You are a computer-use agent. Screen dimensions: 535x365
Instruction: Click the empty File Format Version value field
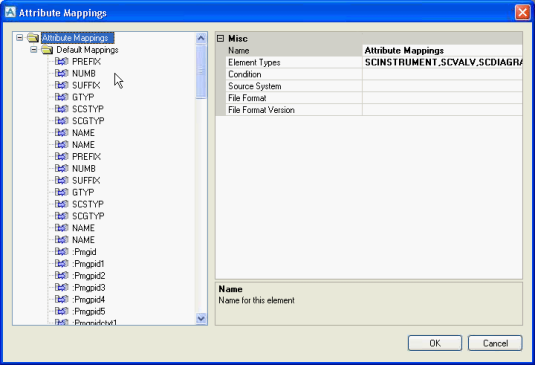pos(442,110)
